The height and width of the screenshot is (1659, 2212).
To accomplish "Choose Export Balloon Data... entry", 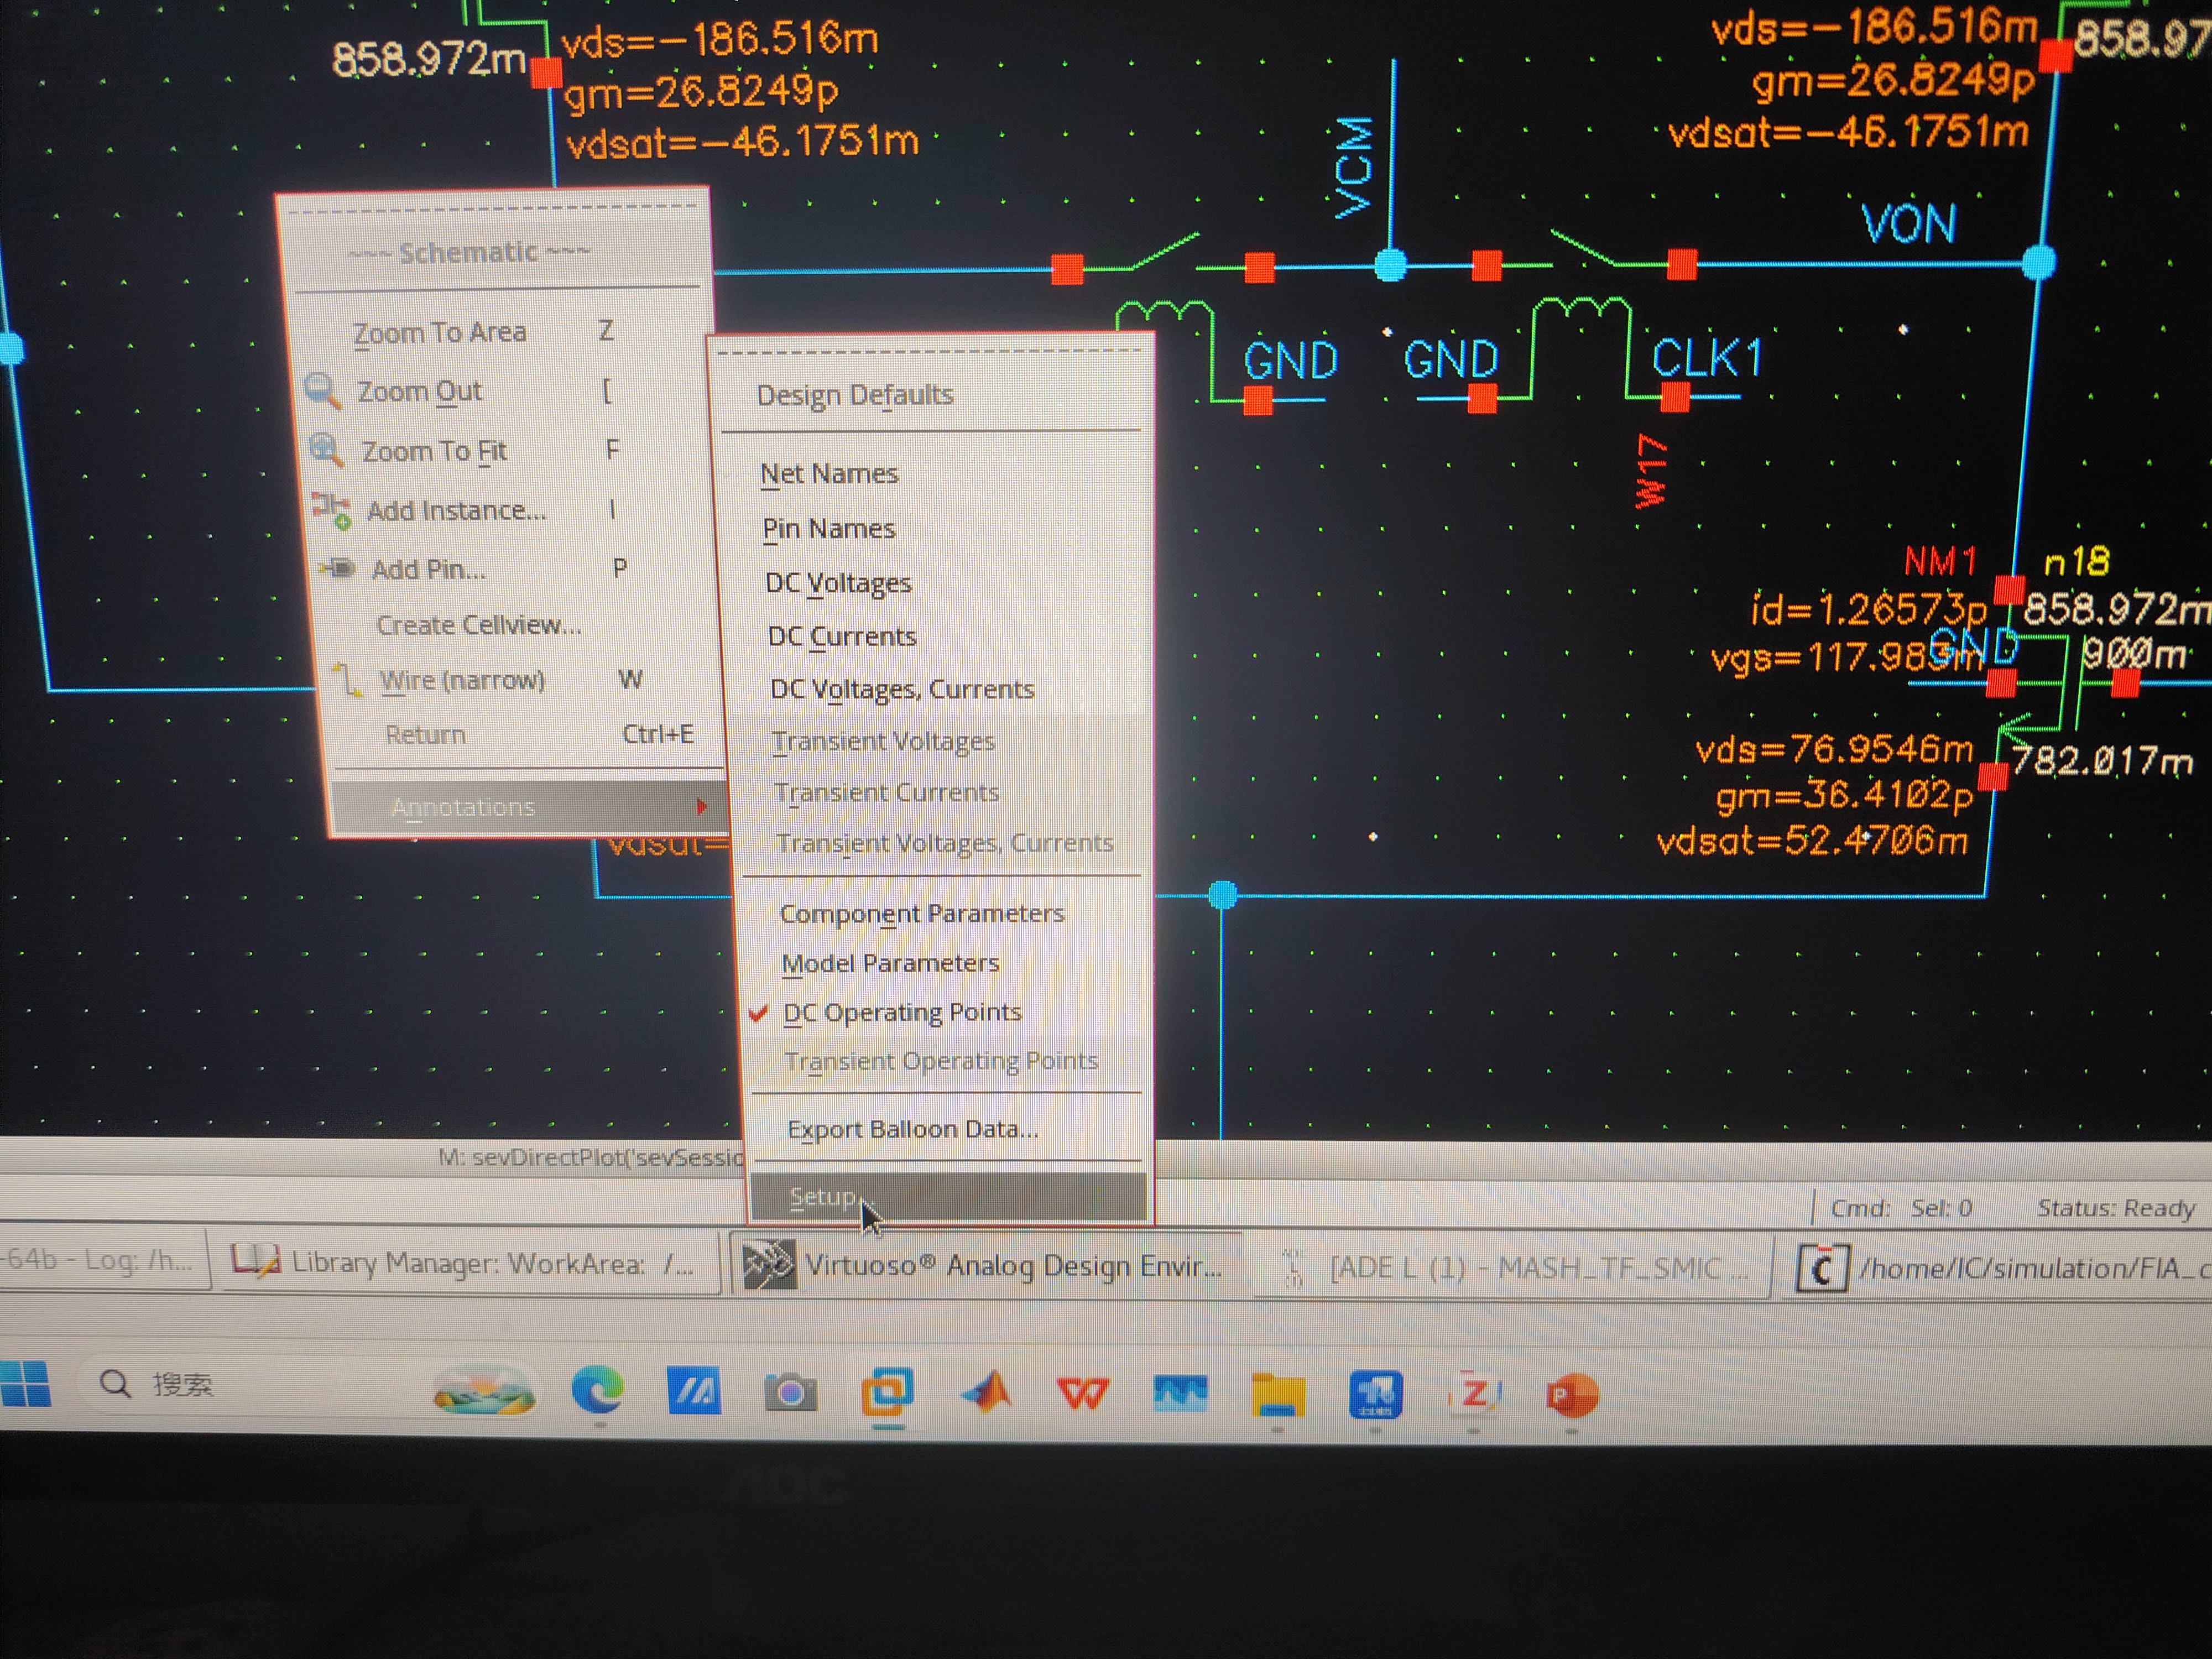I will click(913, 1129).
